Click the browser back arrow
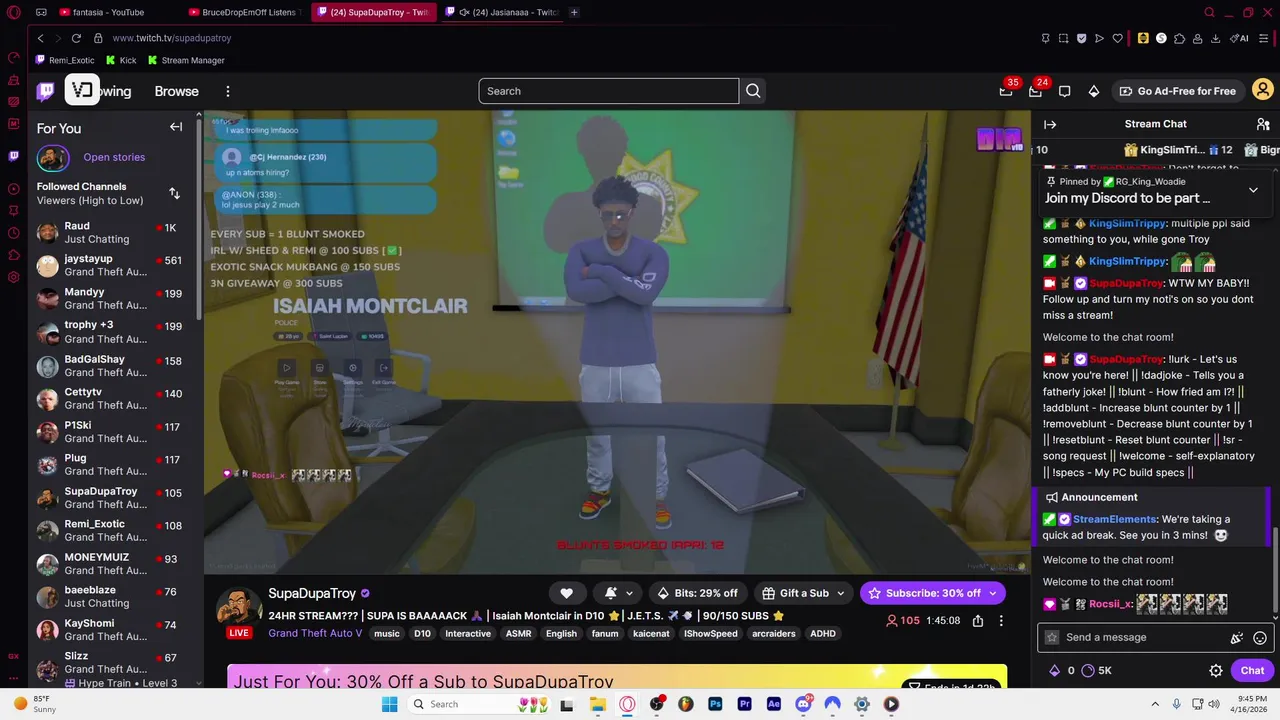The image size is (1280, 720). point(40,38)
